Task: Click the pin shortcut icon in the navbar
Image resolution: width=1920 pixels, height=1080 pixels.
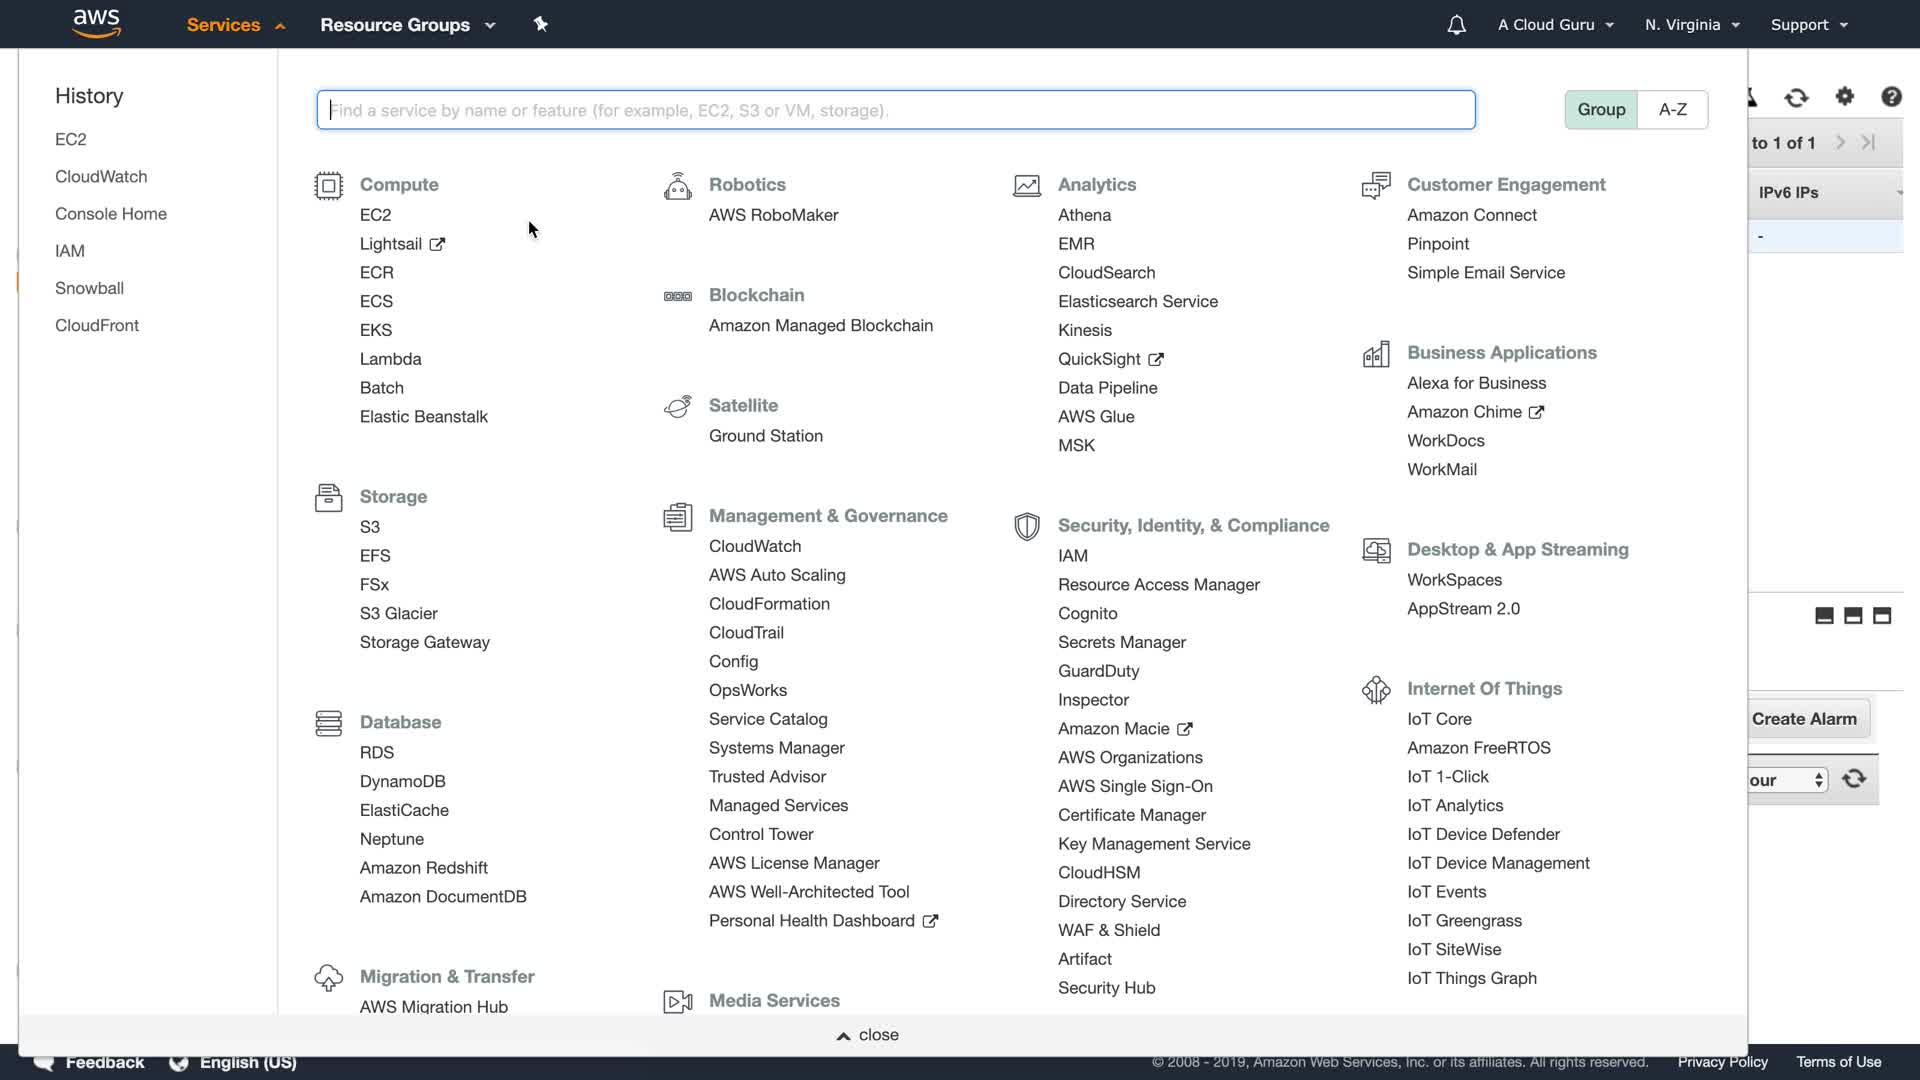Action: tap(541, 24)
